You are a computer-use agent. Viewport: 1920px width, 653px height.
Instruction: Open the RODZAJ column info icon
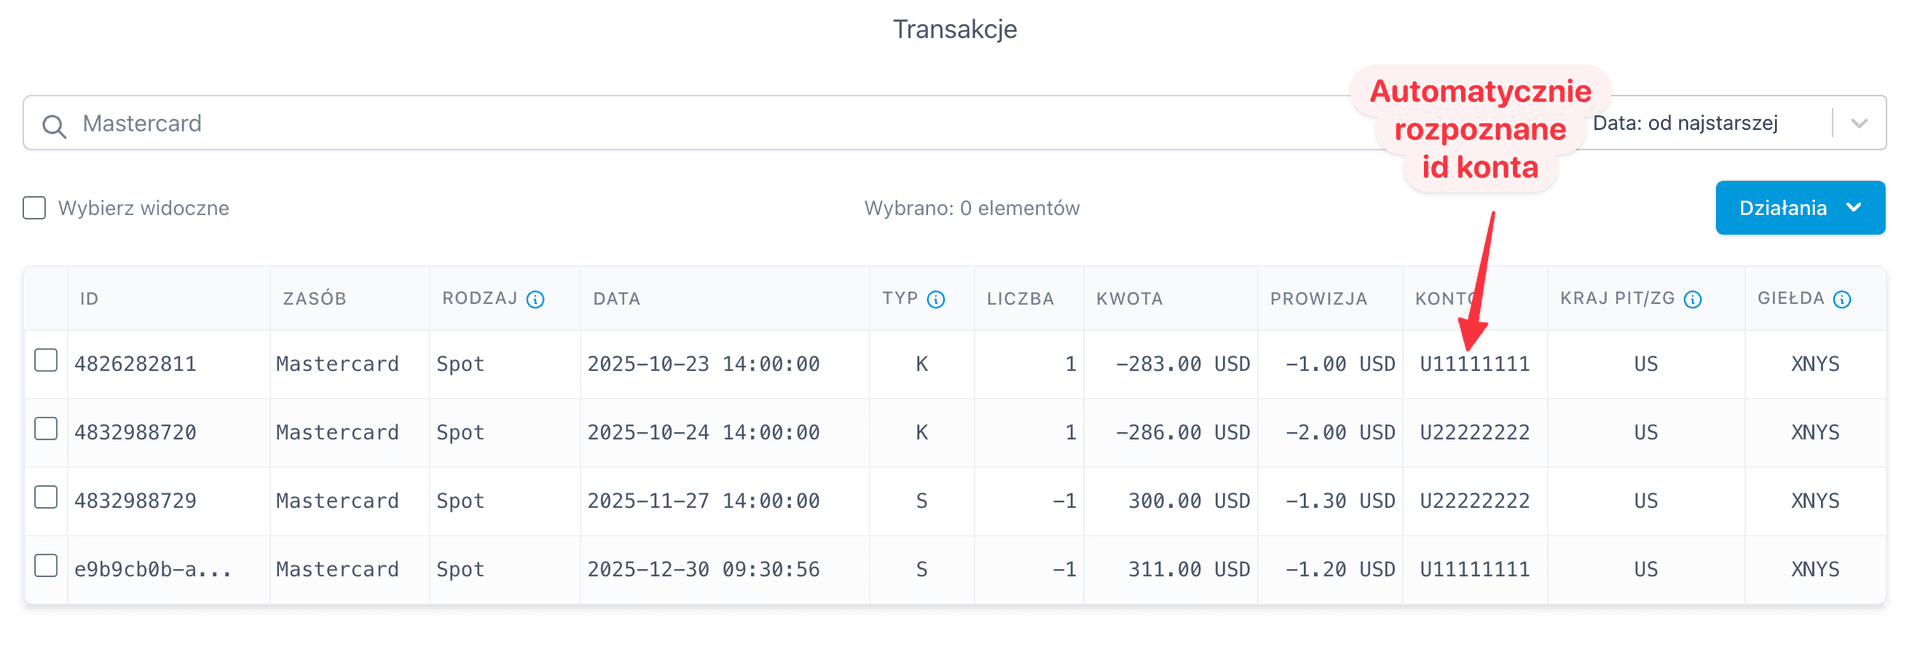click(538, 298)
